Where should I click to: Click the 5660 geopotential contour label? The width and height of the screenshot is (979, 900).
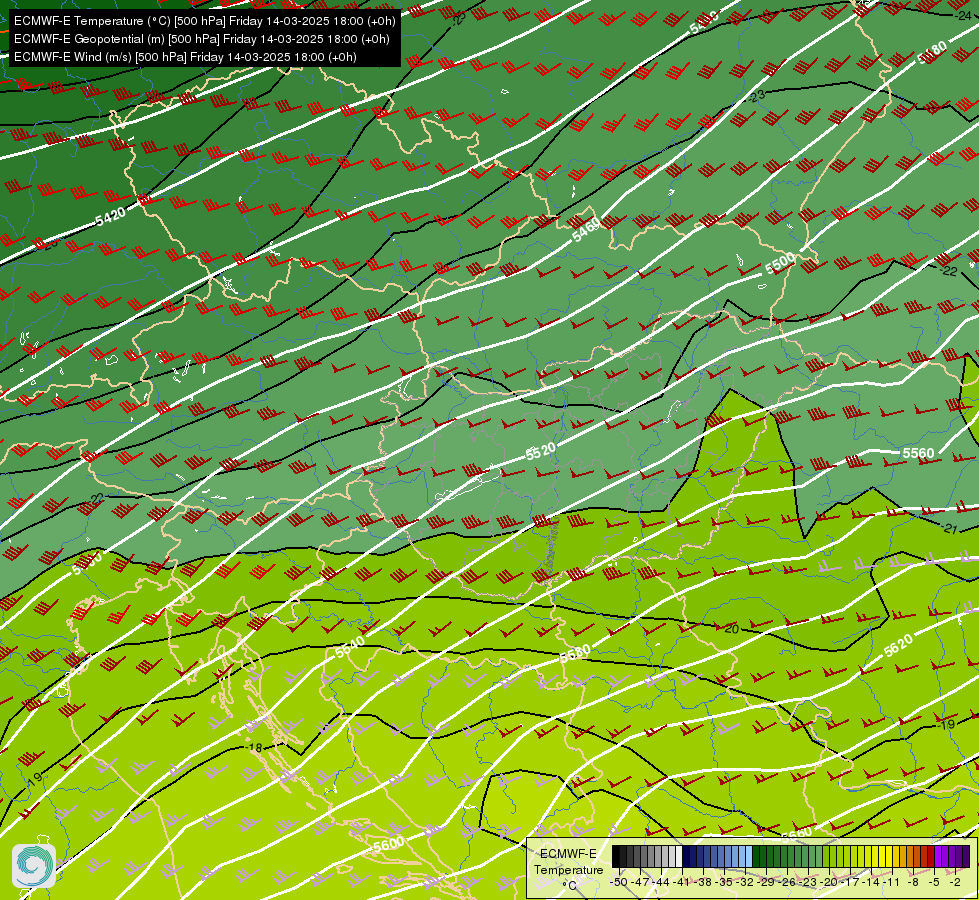pyautogui.click(x=797, y=833)
